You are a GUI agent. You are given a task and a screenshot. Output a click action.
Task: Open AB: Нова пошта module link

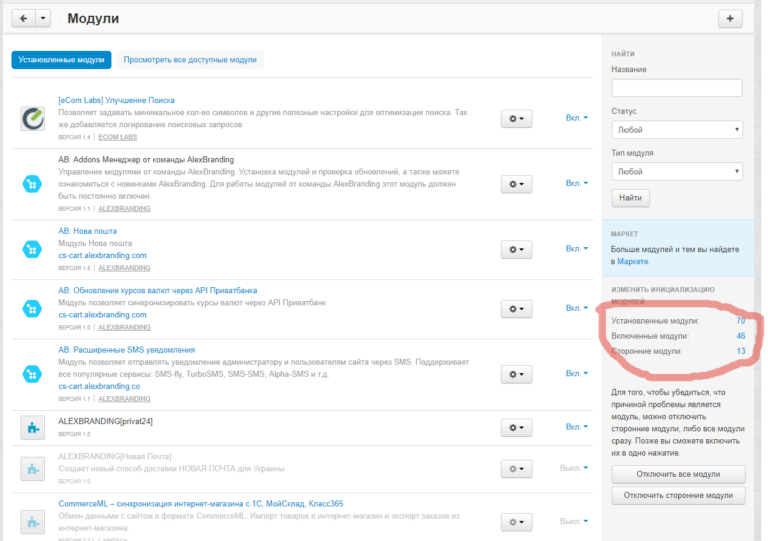pyautogui.click(x=88, y=231)
